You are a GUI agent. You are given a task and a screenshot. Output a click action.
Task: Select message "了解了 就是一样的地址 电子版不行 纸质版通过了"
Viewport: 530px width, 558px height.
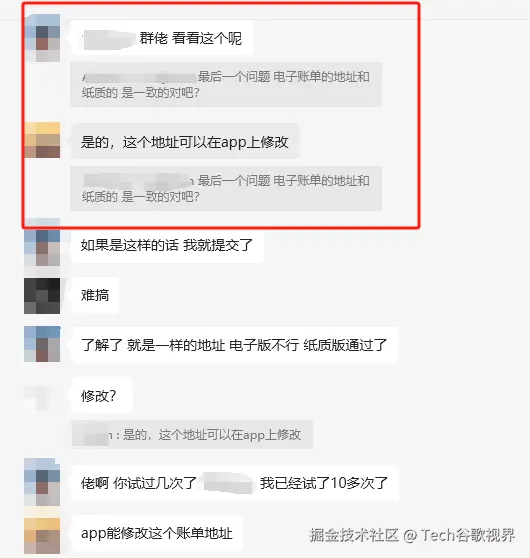click(x=234, y=345)
